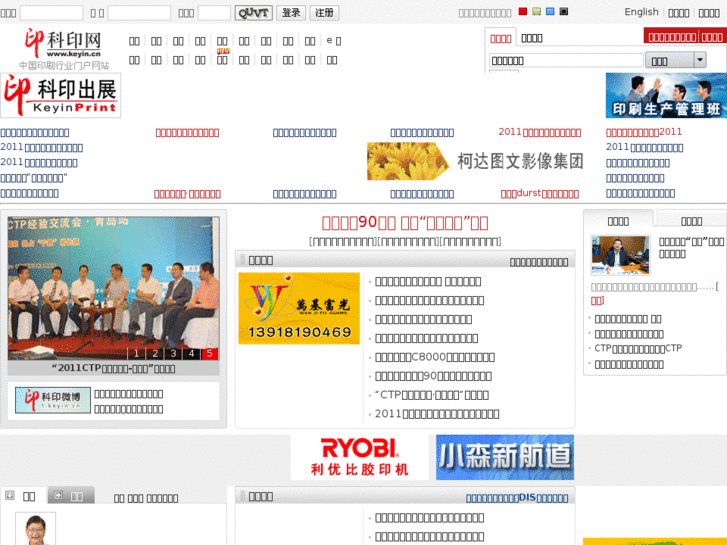Click the red banner button at top right
The image size is (727, 545).
tap(685, 37)
